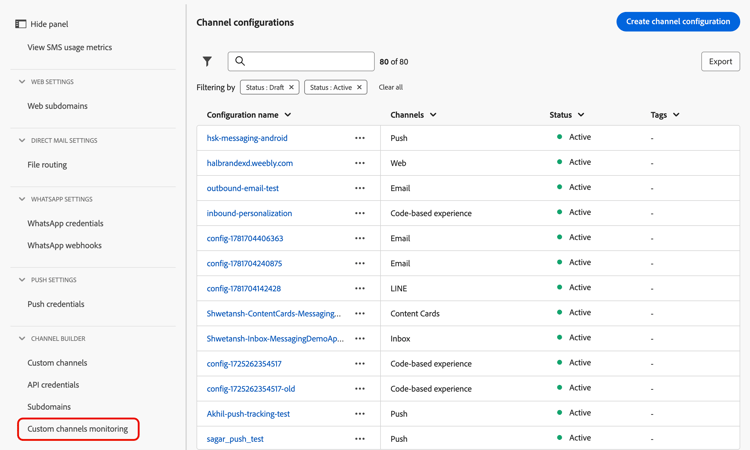Open Akhil-push-tracking-test configuration
750x450 pixels.
click(x=248, y=414)
